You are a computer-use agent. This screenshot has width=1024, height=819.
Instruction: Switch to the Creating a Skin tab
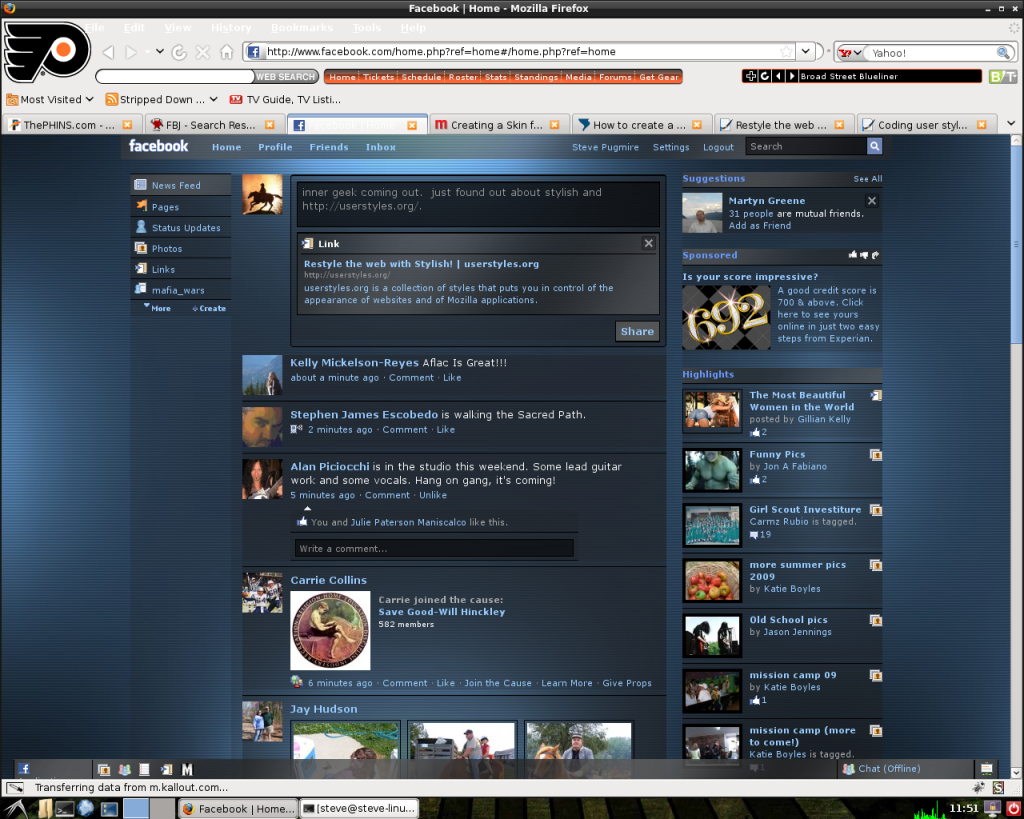tap(497, 125)
